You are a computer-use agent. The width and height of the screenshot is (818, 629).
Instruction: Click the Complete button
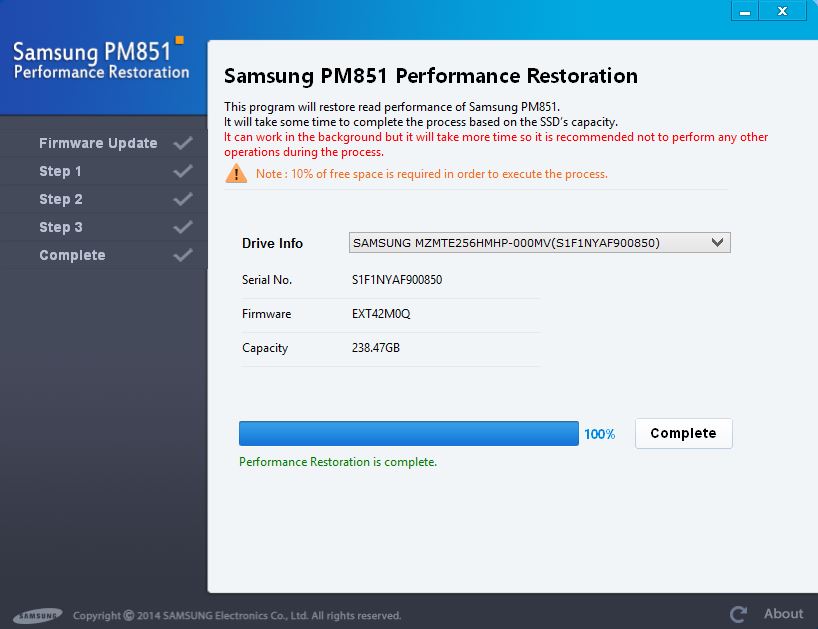click(683, 433)
